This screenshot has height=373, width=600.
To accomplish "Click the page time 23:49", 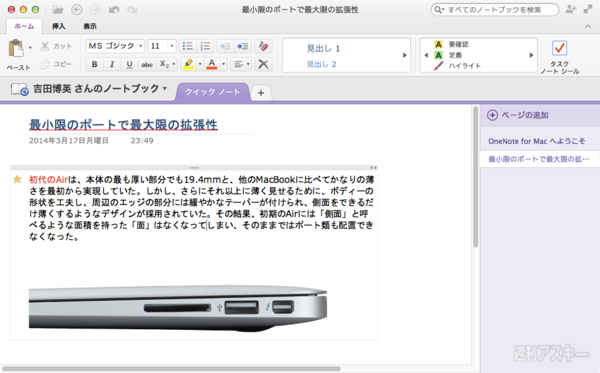I will point(142,141).
